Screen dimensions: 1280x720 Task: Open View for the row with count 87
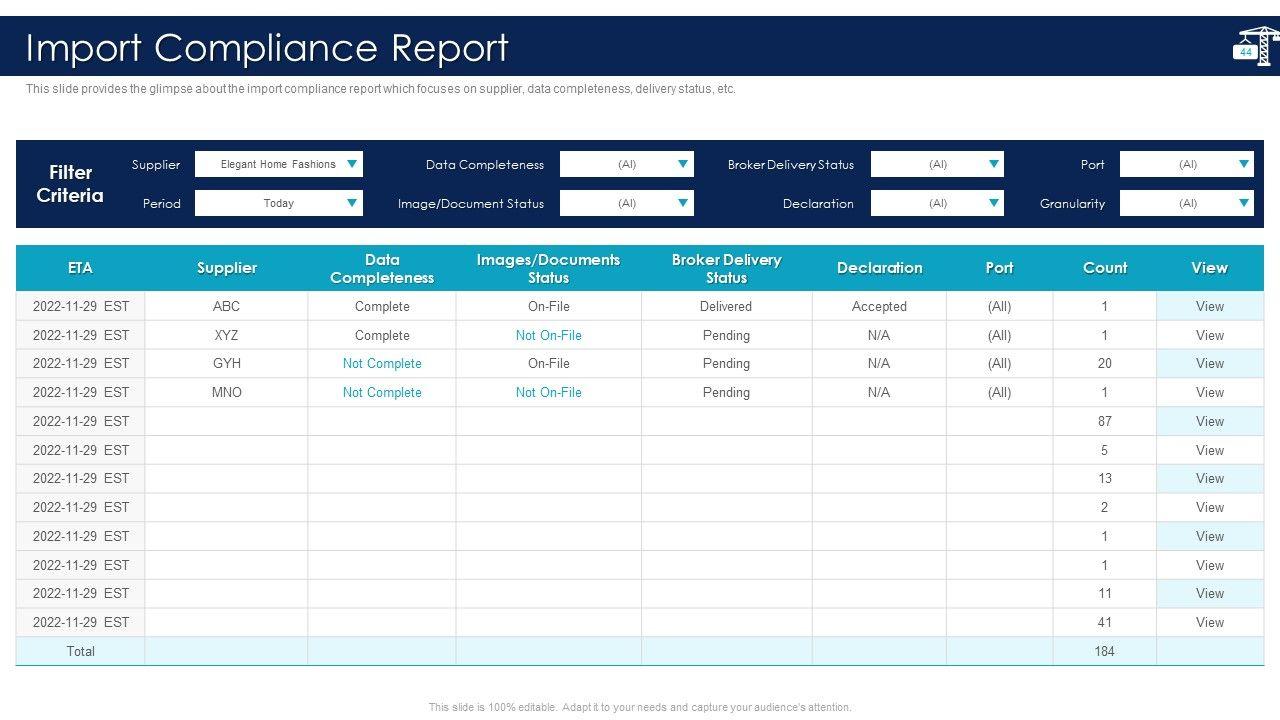[x=1209, y=421]
